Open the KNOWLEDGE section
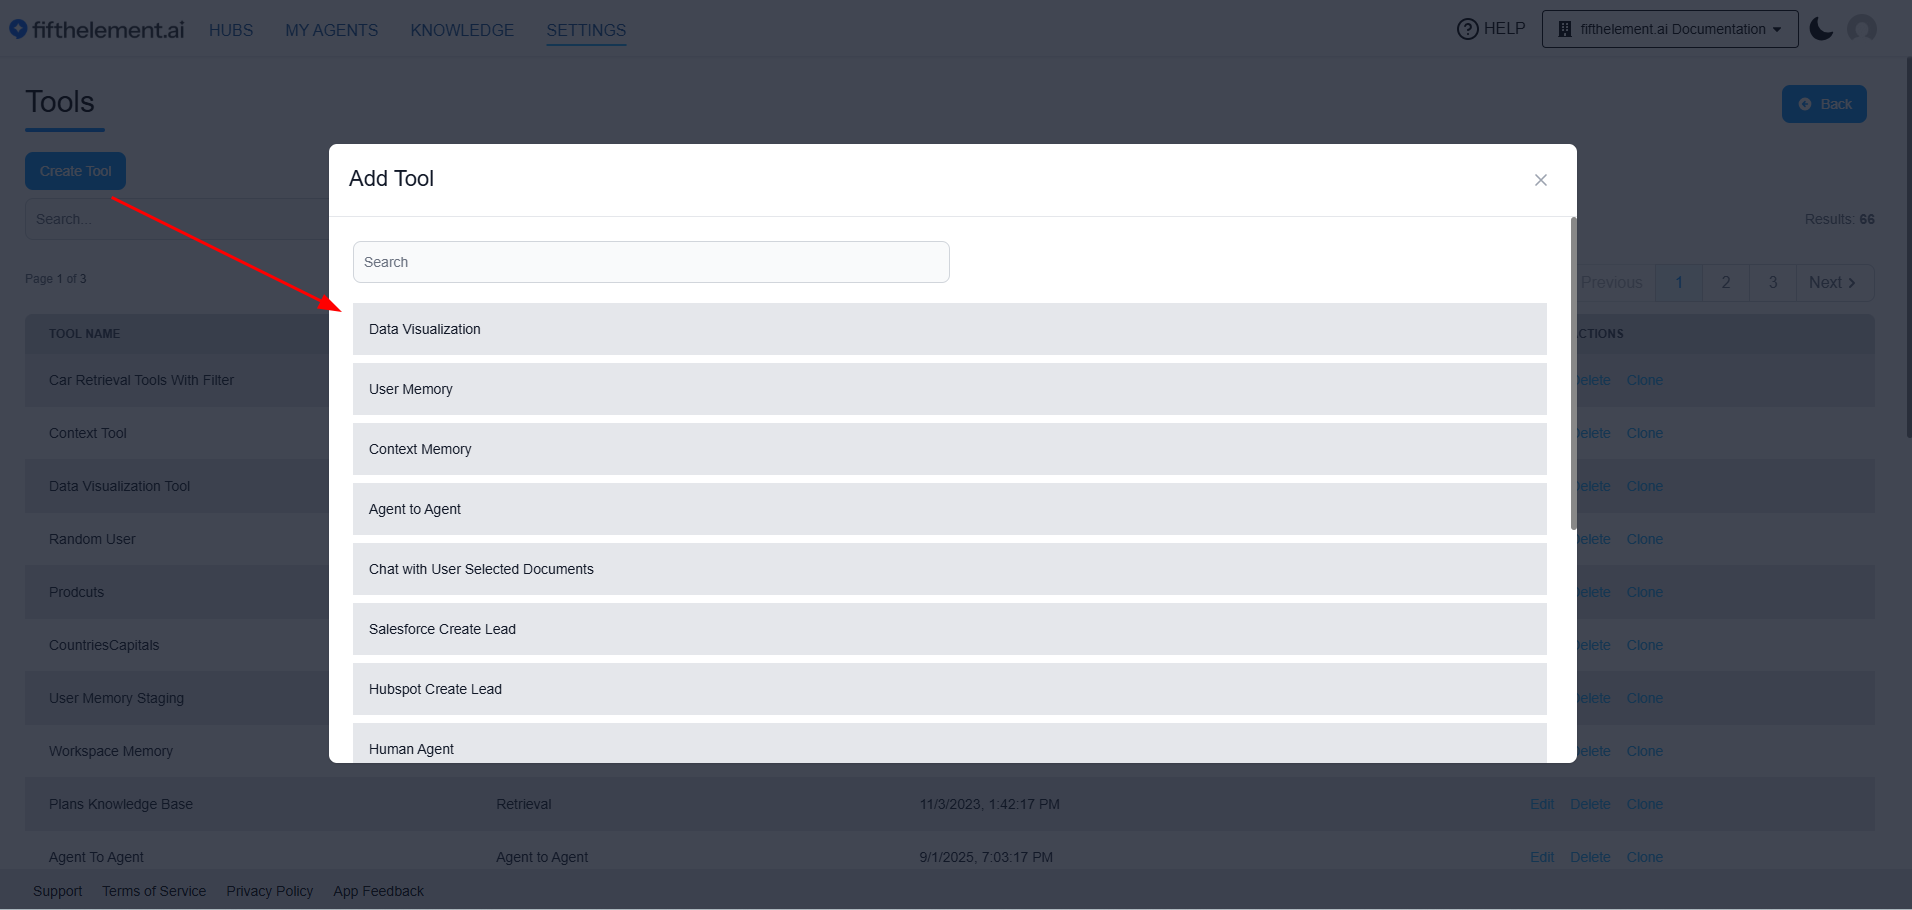Viewport: 1912px width, 910px height. pyautogui.click(x=462, y=30)
